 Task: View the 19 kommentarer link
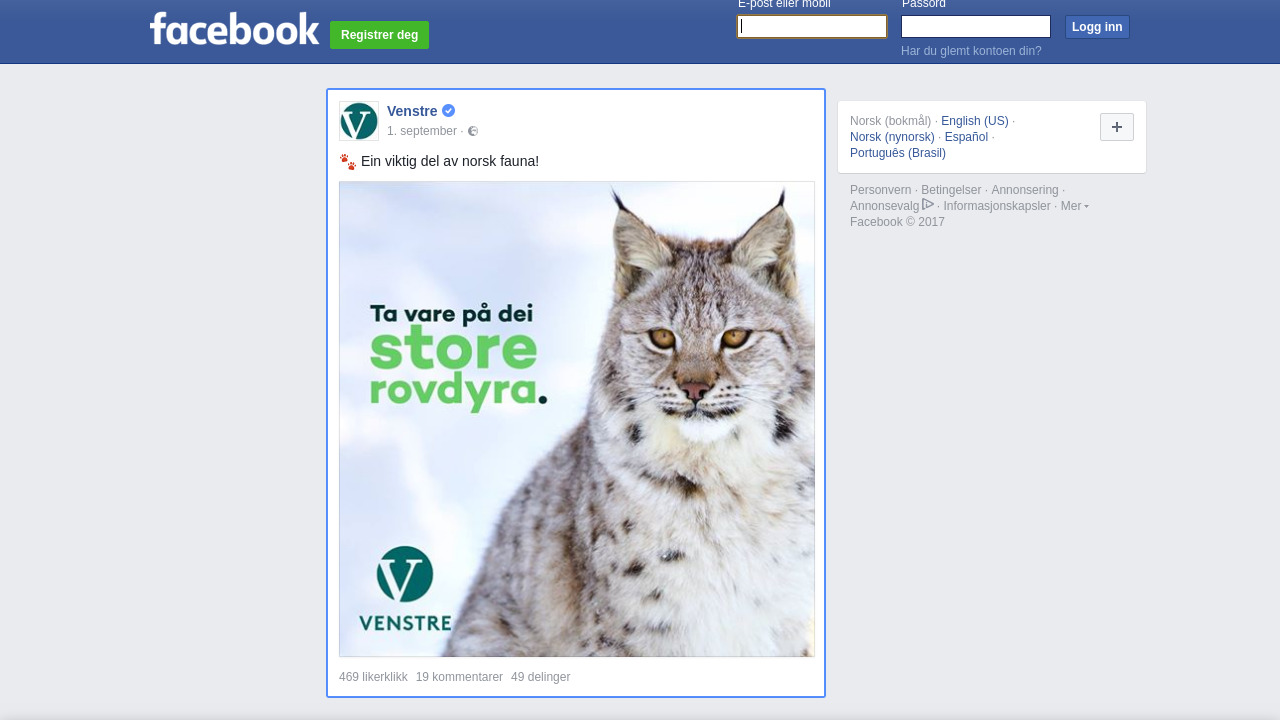click(459, 677)
